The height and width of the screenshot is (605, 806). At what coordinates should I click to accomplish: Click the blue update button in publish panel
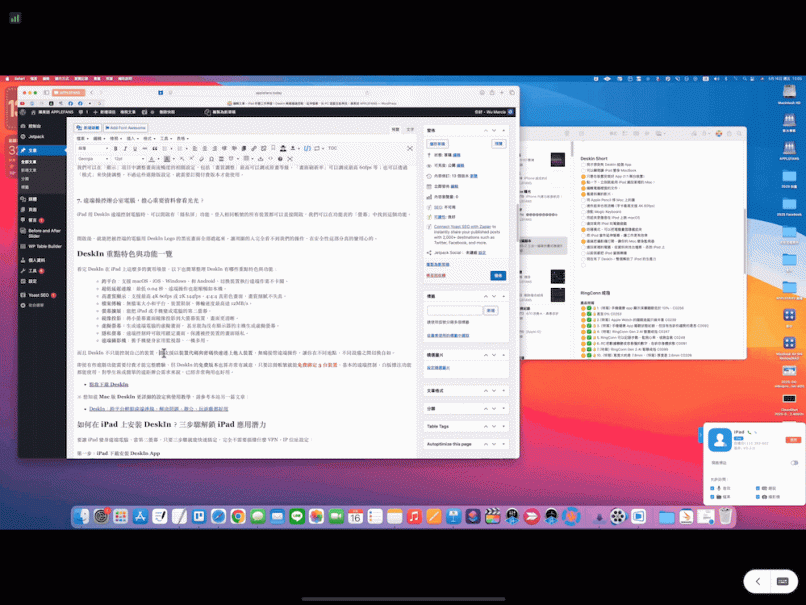point(497,275)
